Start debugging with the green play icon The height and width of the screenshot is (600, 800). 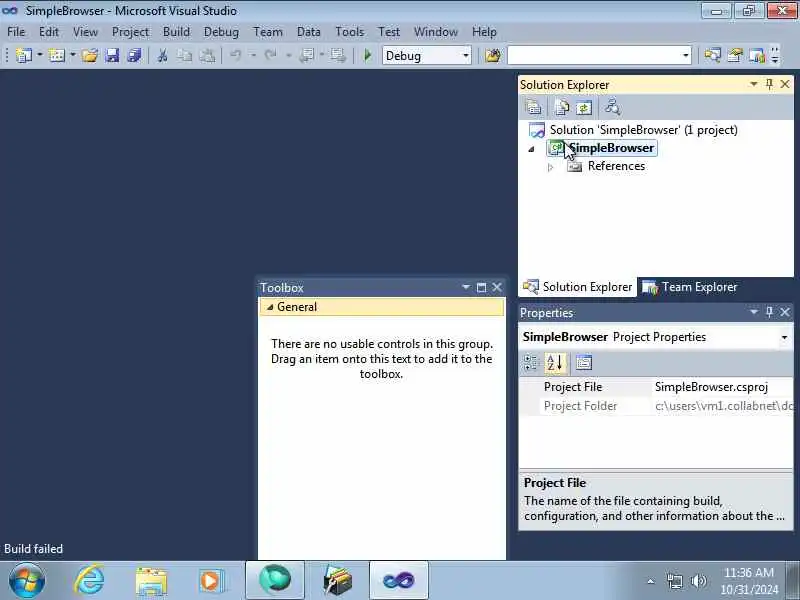pyautogui.click(x=367, y=55)
